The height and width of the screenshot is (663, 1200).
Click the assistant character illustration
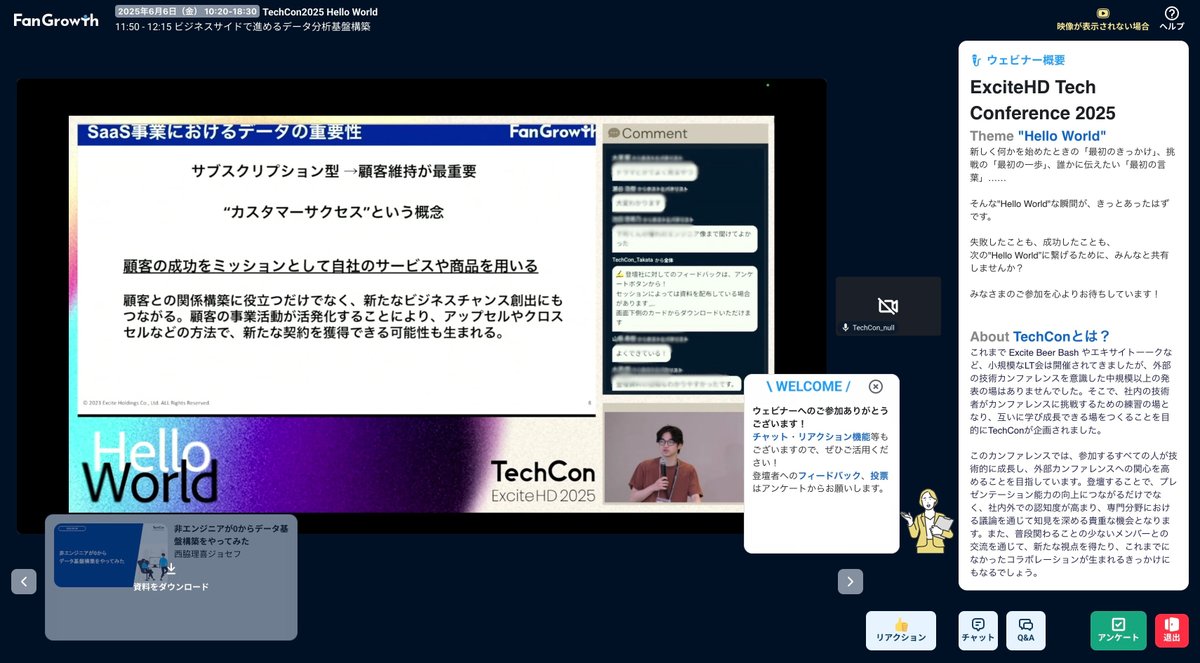click(x=927, y=520)
